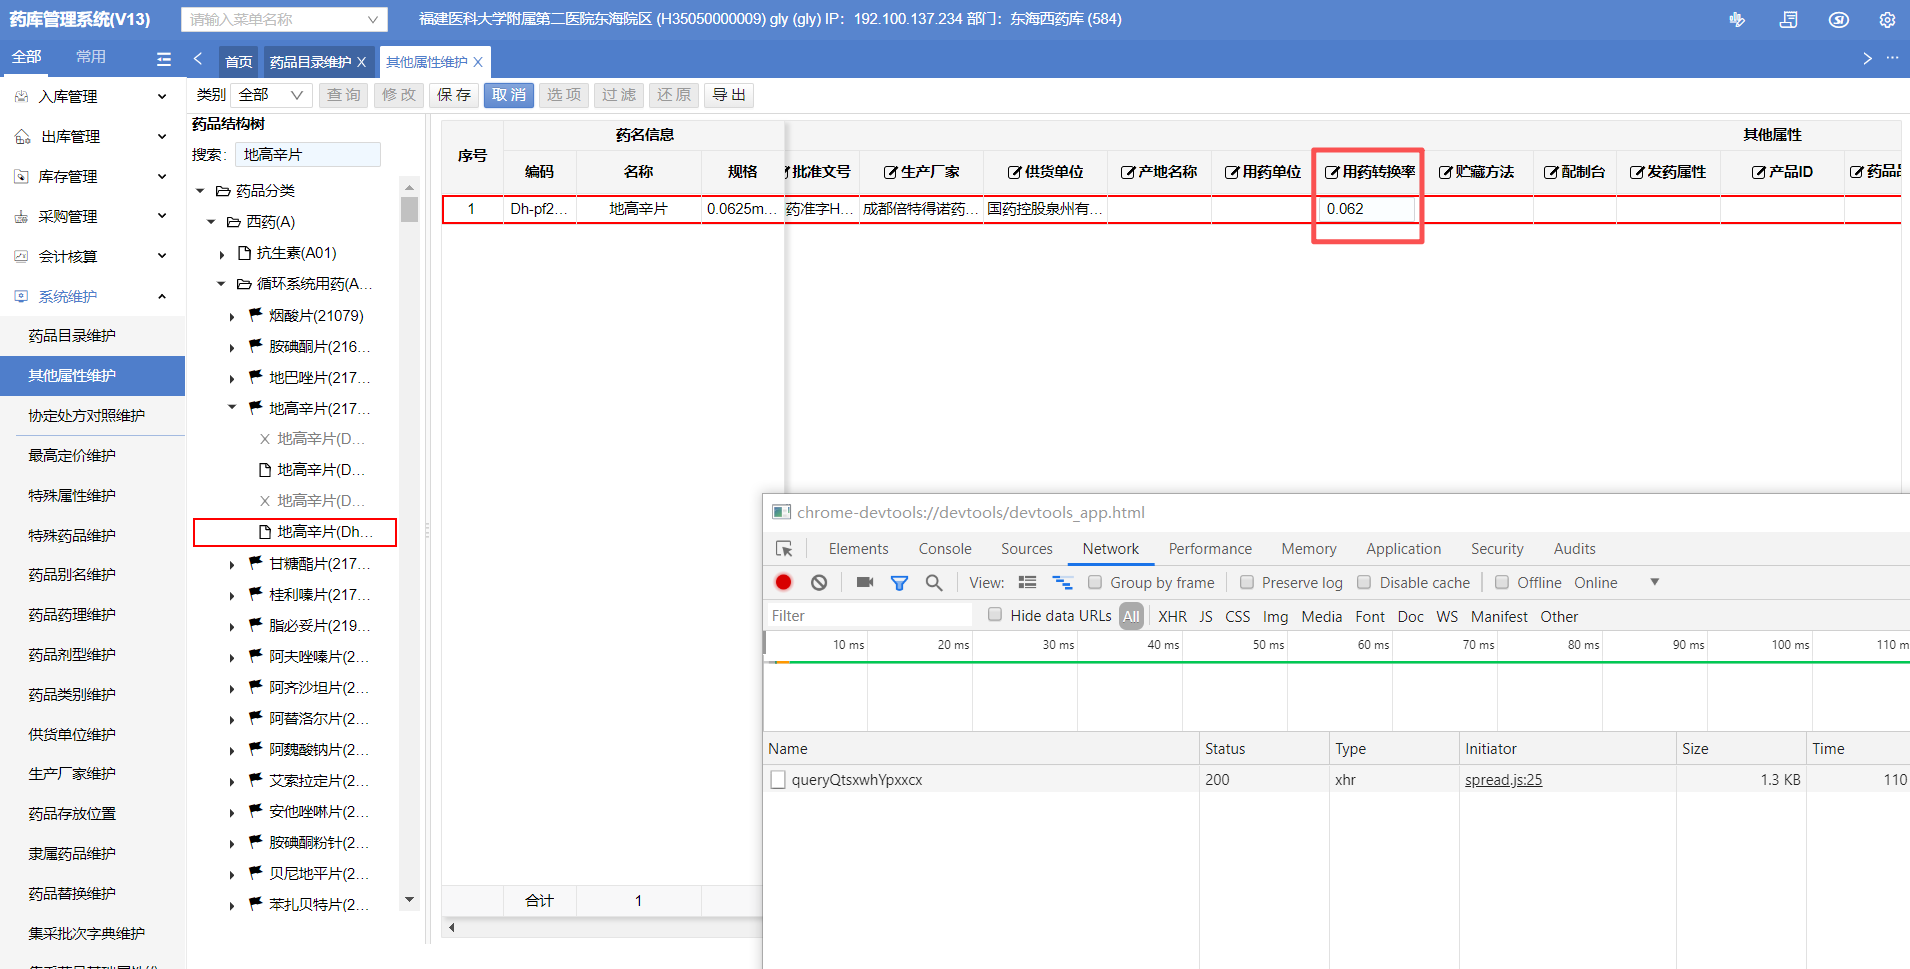Click the 入库管理 sidebar icon

[x=21, y=97]
